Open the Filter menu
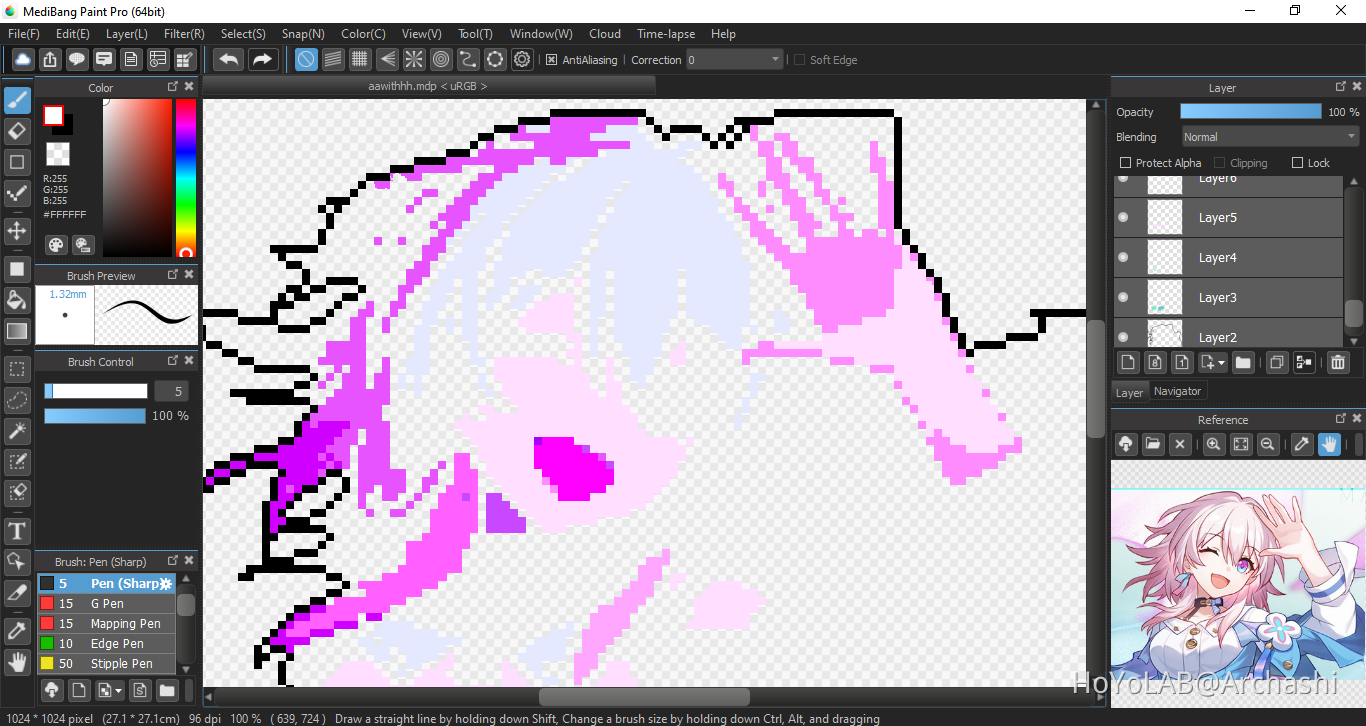The height and width of the screenshot is (726, 1366). point(183,33)
